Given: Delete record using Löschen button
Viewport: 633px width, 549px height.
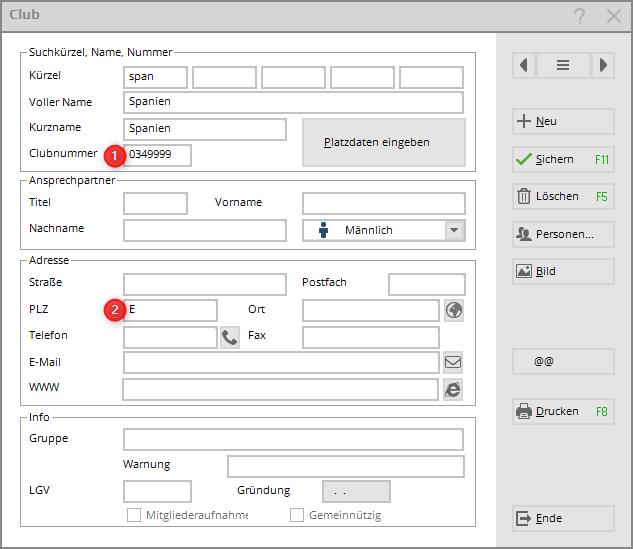Looking at the screenshot, I should [563, 197].
